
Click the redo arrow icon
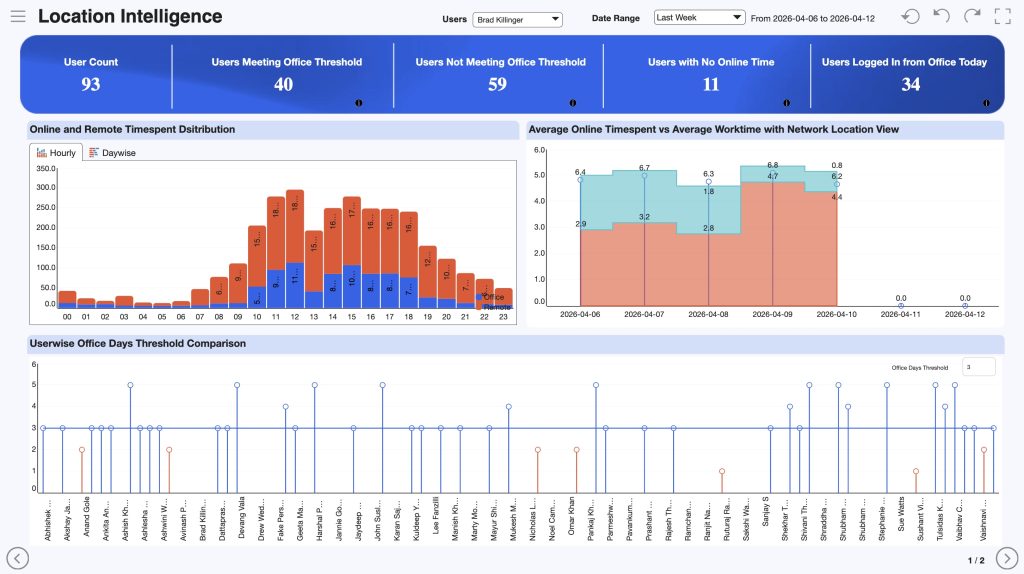[972, 17]
